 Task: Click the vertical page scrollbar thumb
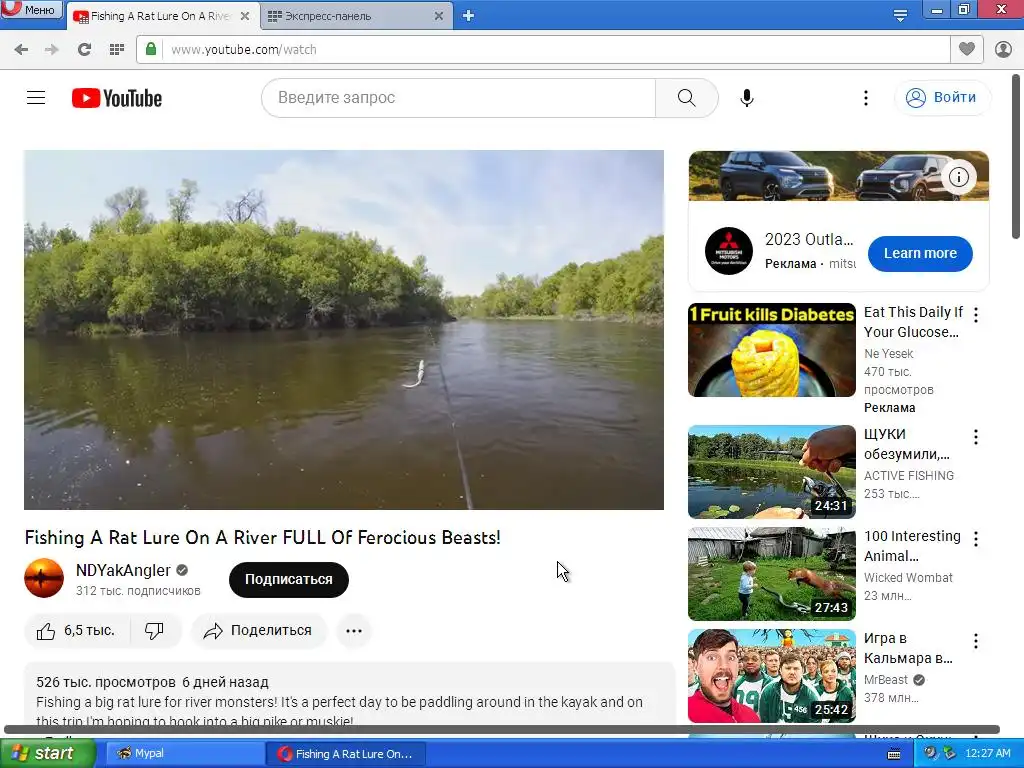coord(1016,157)
